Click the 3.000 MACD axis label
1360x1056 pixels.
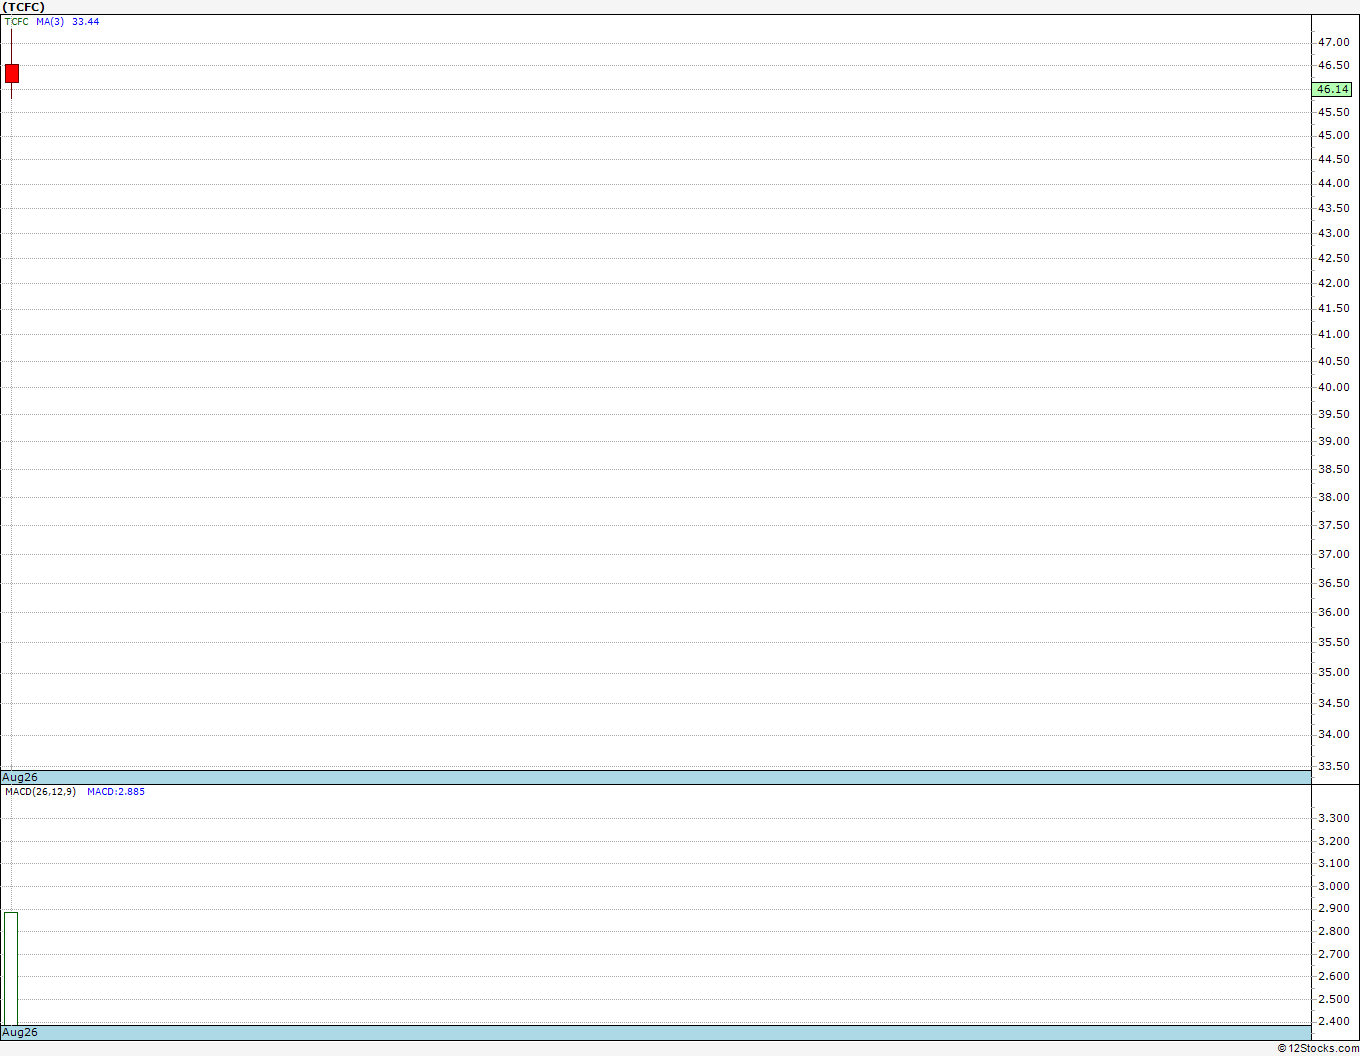[x=1333, y=886]
